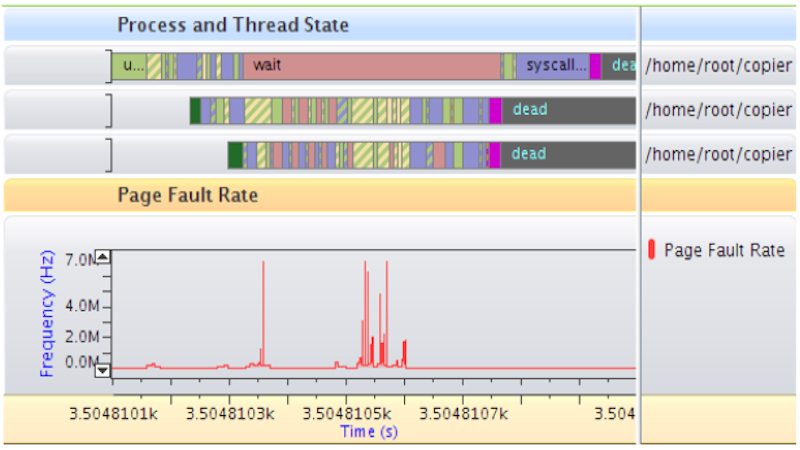This screenshot has width=800, height=450.
Task: Click the 'dead' segment in third thread row
Action: 568,155
